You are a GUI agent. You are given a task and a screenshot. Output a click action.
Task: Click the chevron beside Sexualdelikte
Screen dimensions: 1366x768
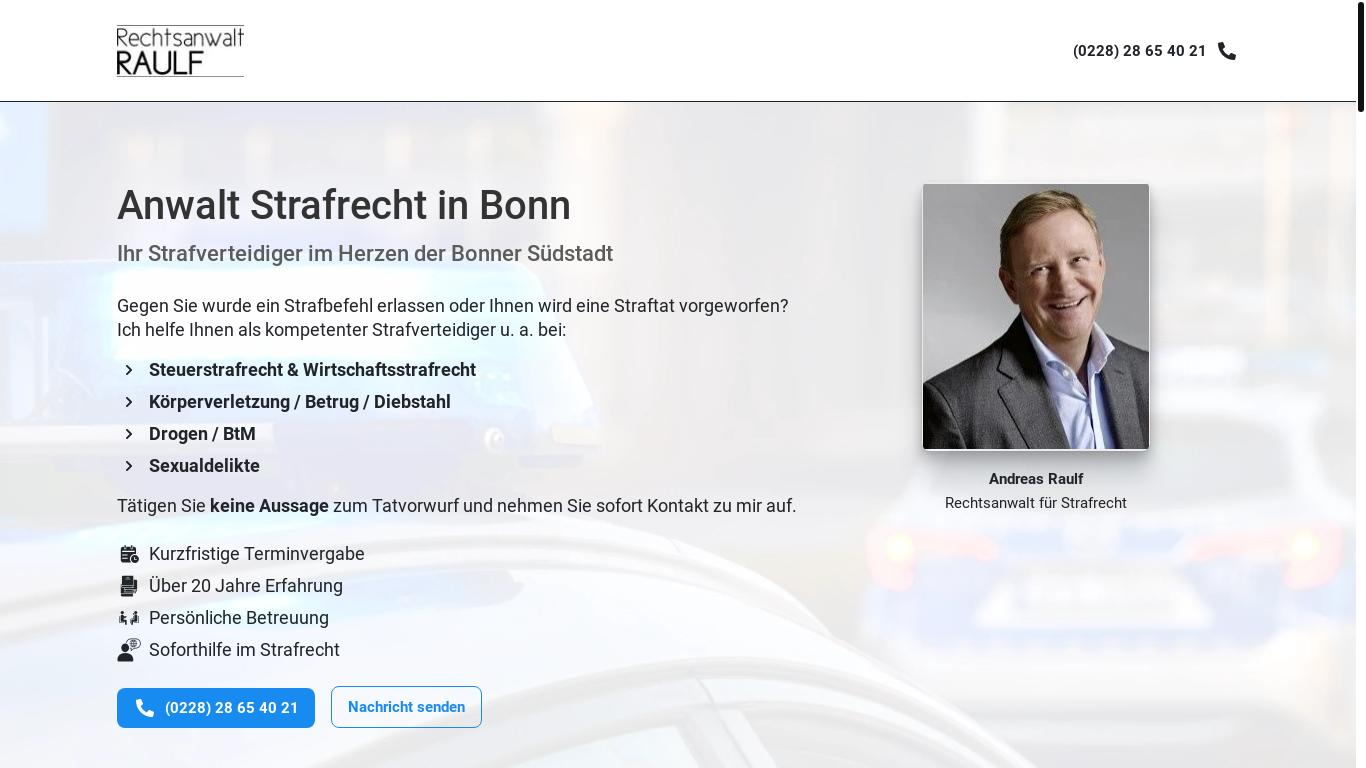point(129,466)
